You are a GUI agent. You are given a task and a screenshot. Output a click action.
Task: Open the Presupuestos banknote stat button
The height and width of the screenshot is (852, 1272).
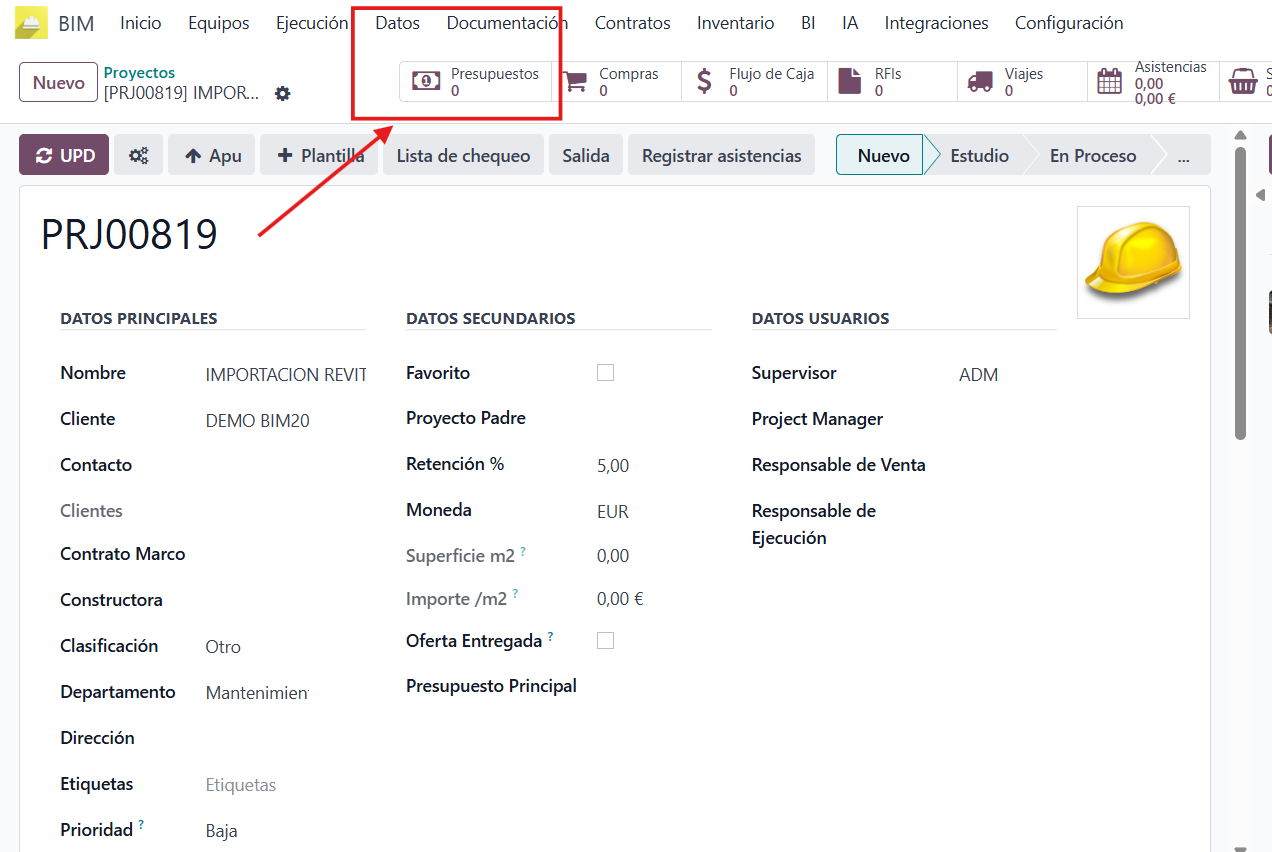(x=426, y=82)
